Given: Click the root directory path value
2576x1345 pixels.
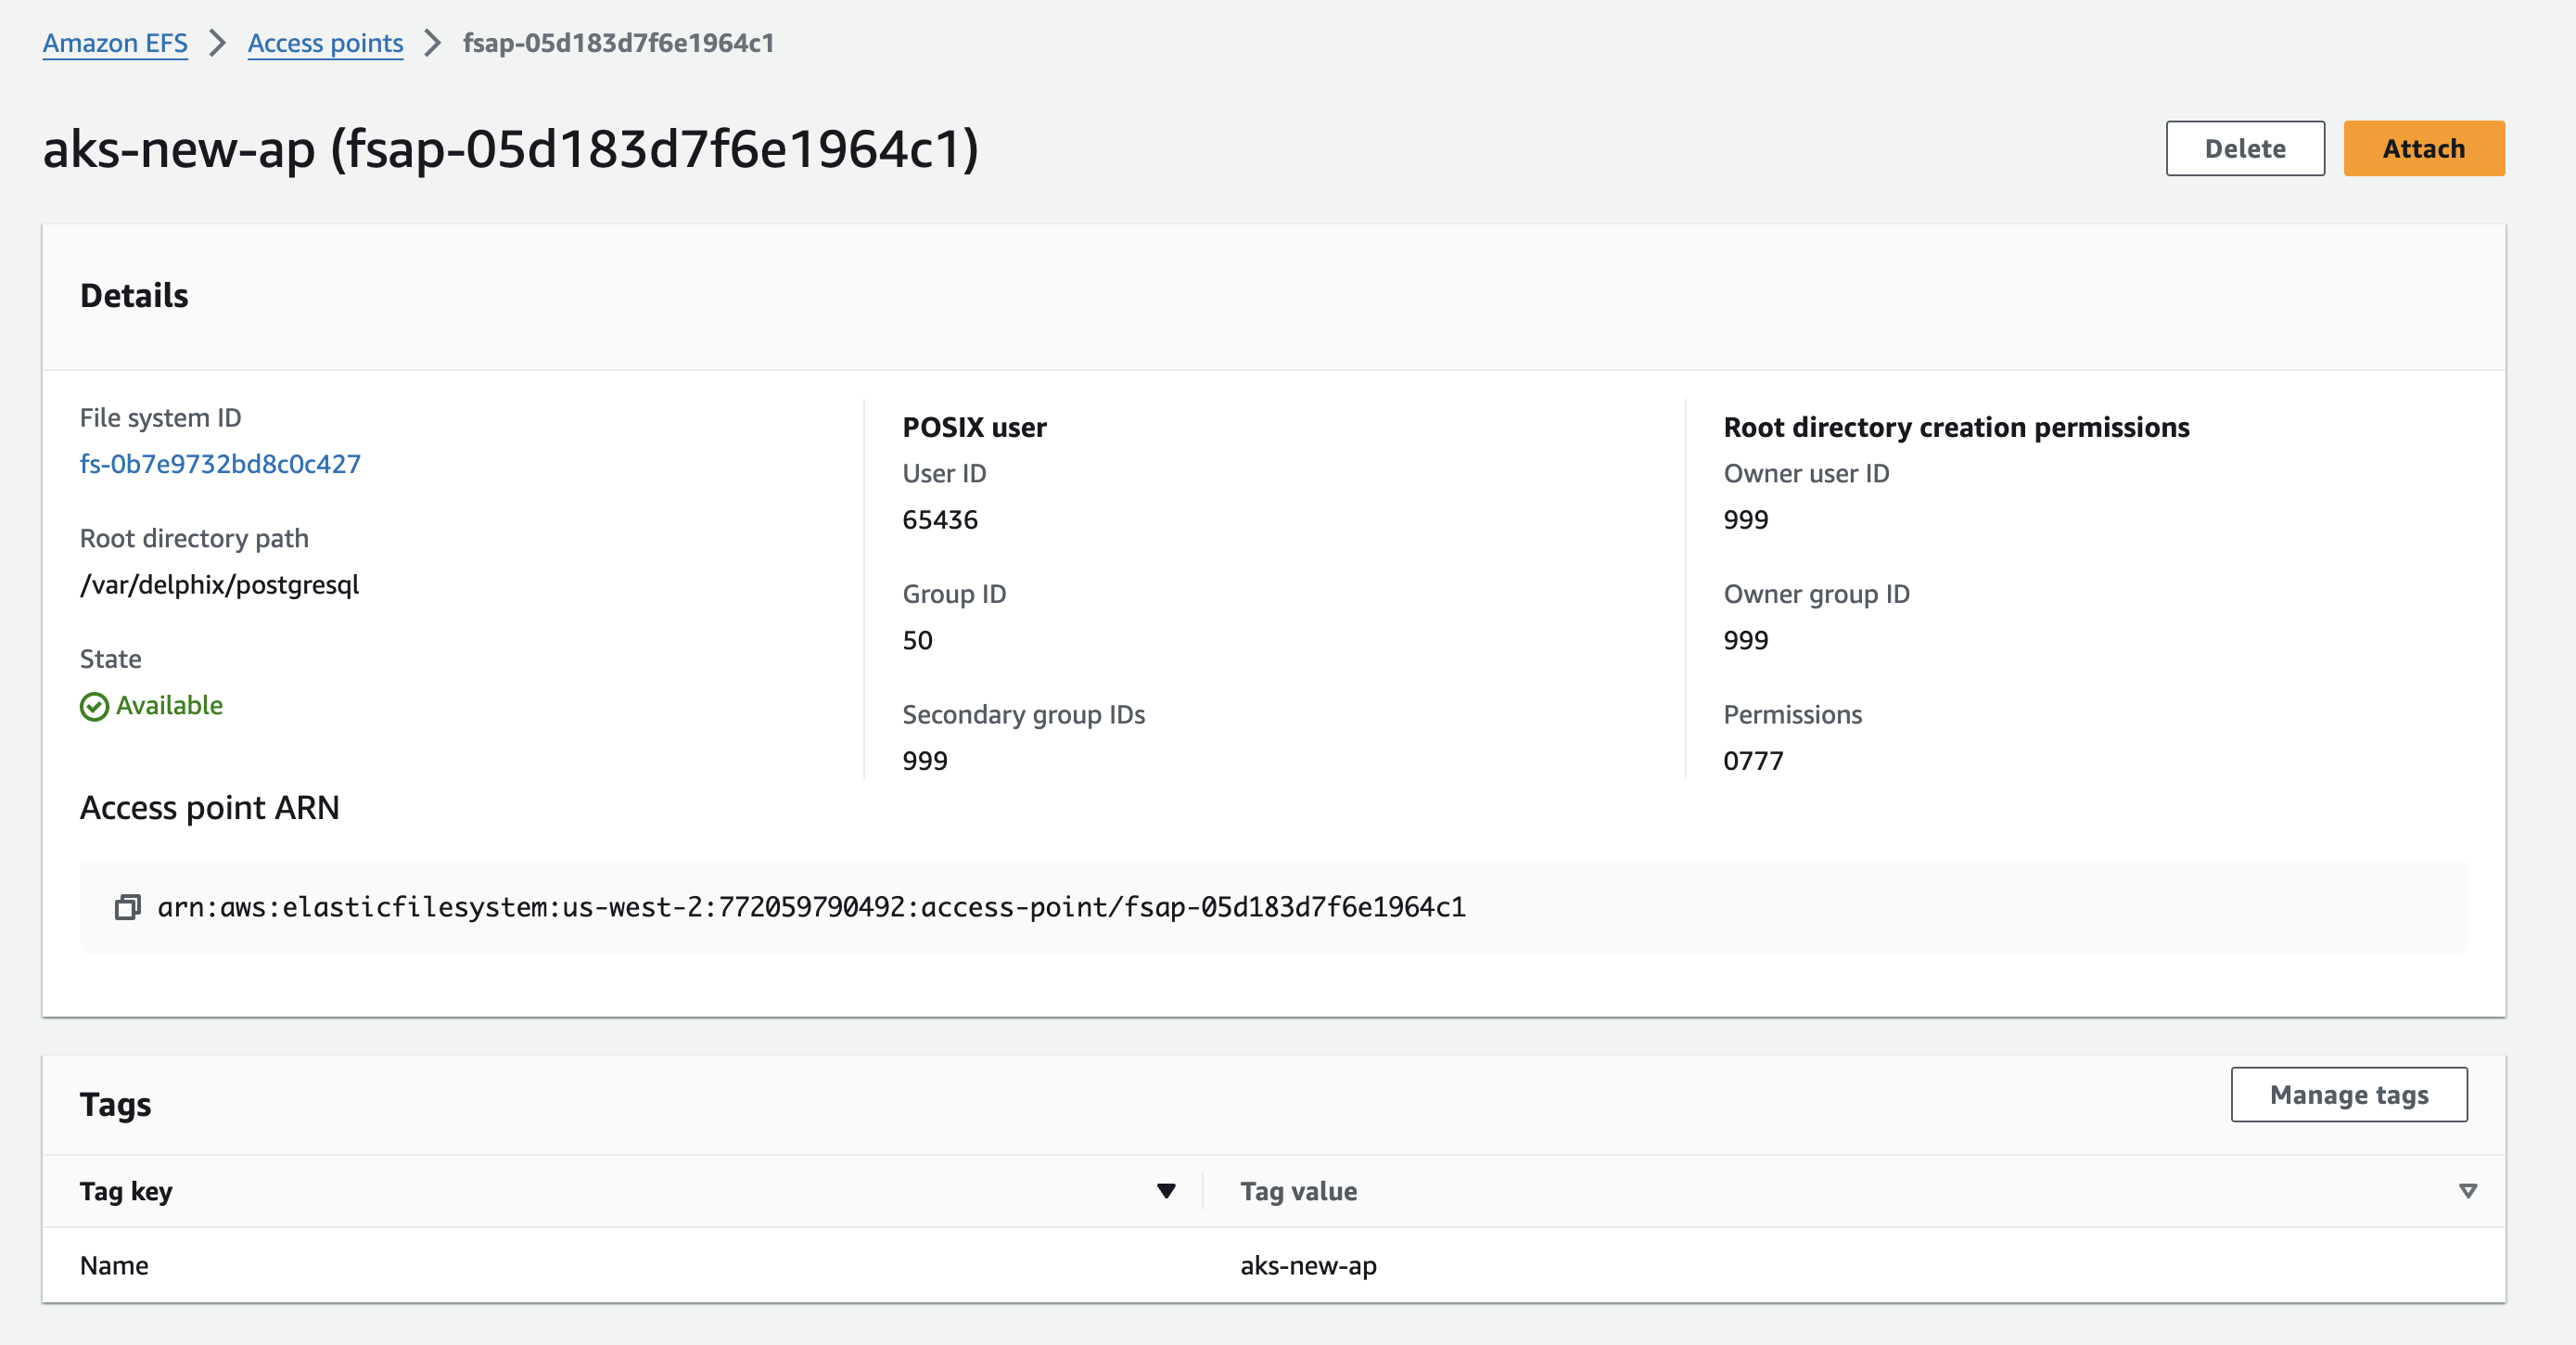Looking at the screenshot, I should (219, 585).
